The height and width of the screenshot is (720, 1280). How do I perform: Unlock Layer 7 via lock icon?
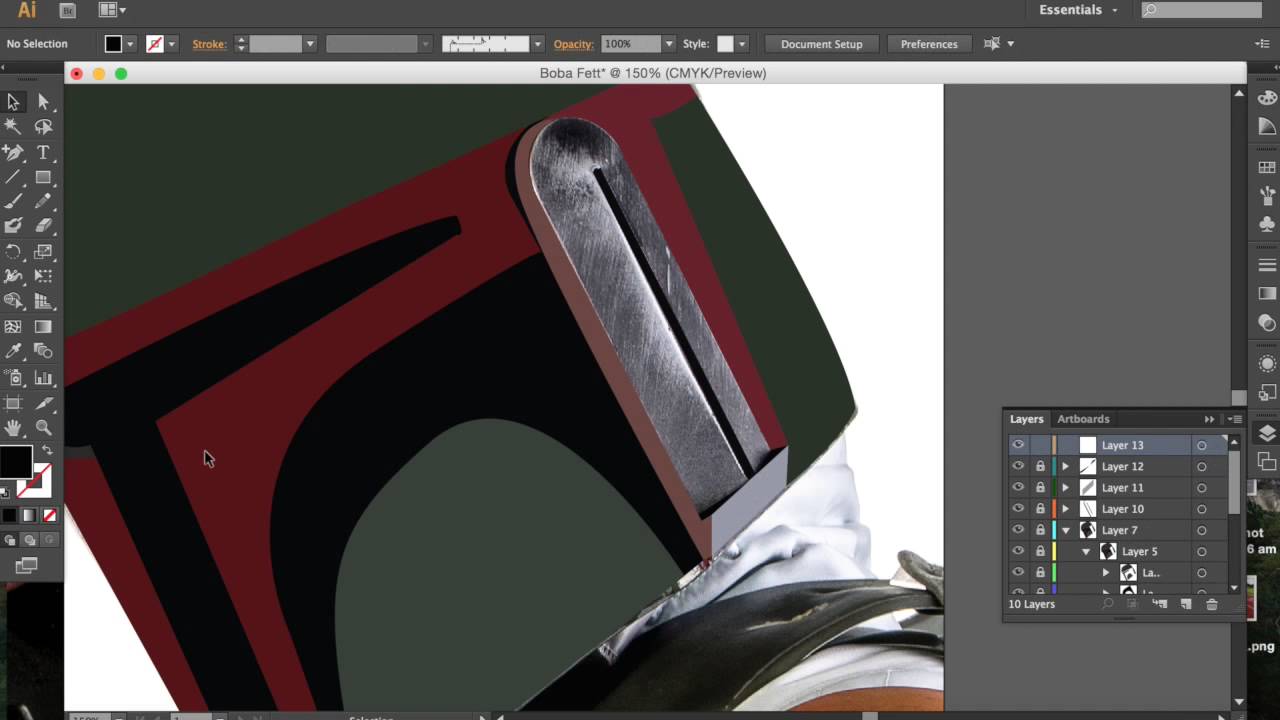click(x=1040, y=530)
